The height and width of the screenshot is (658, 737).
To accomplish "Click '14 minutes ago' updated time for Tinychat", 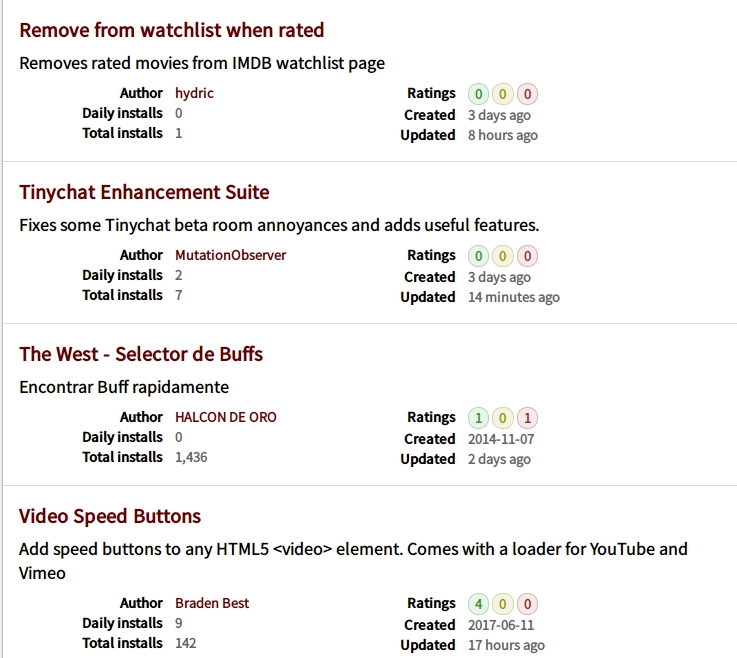I will pos(513,297).
